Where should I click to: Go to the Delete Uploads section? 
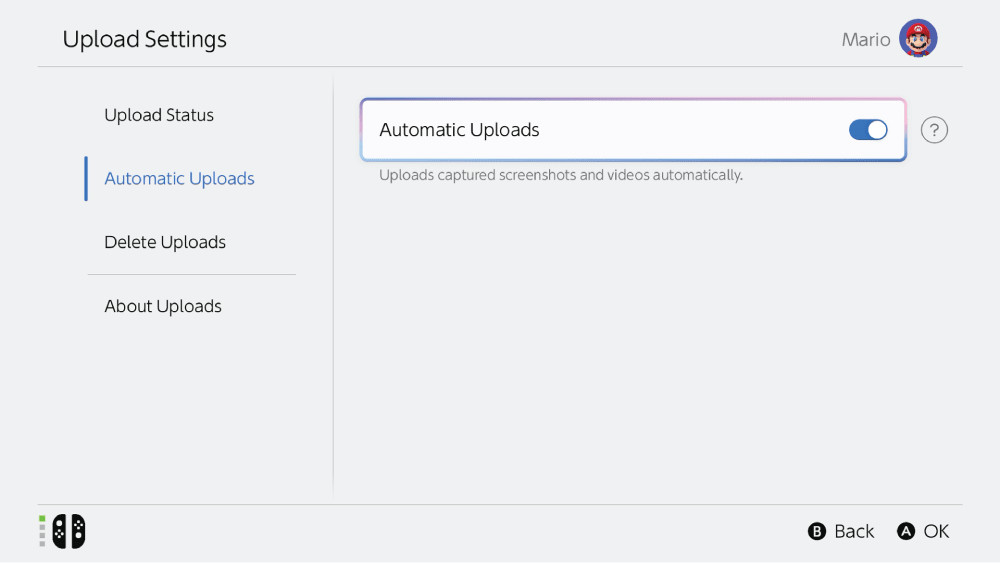coord(165,242)
